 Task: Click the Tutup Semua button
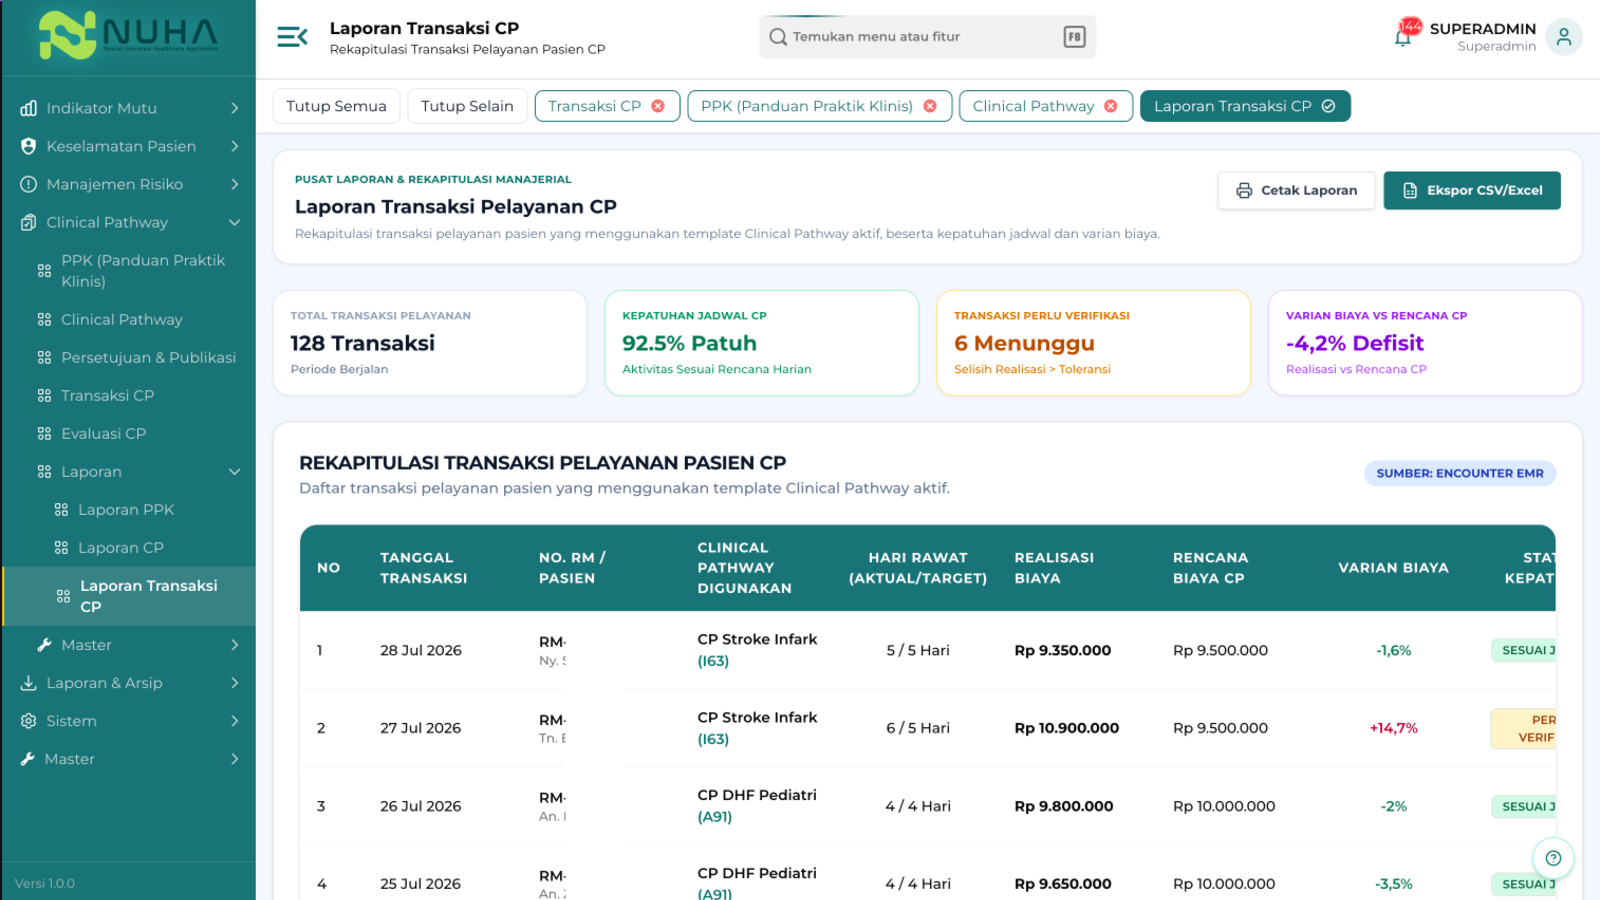coord(336,106)
